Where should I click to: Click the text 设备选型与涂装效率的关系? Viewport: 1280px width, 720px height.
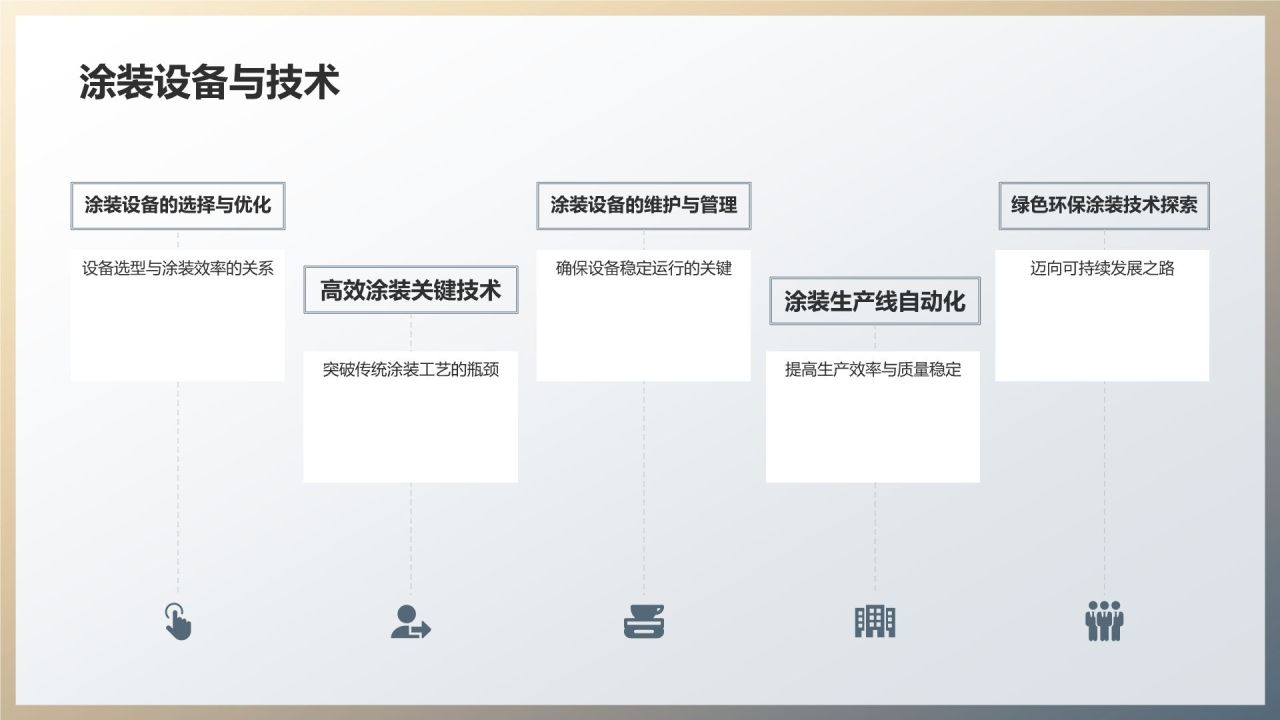[178, 268]
